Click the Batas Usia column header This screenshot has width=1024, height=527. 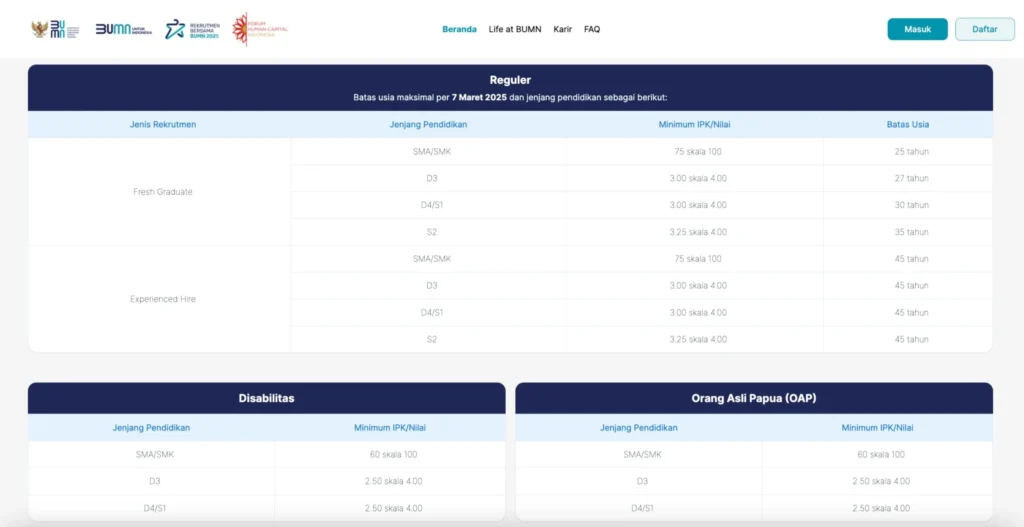point(908,125)
